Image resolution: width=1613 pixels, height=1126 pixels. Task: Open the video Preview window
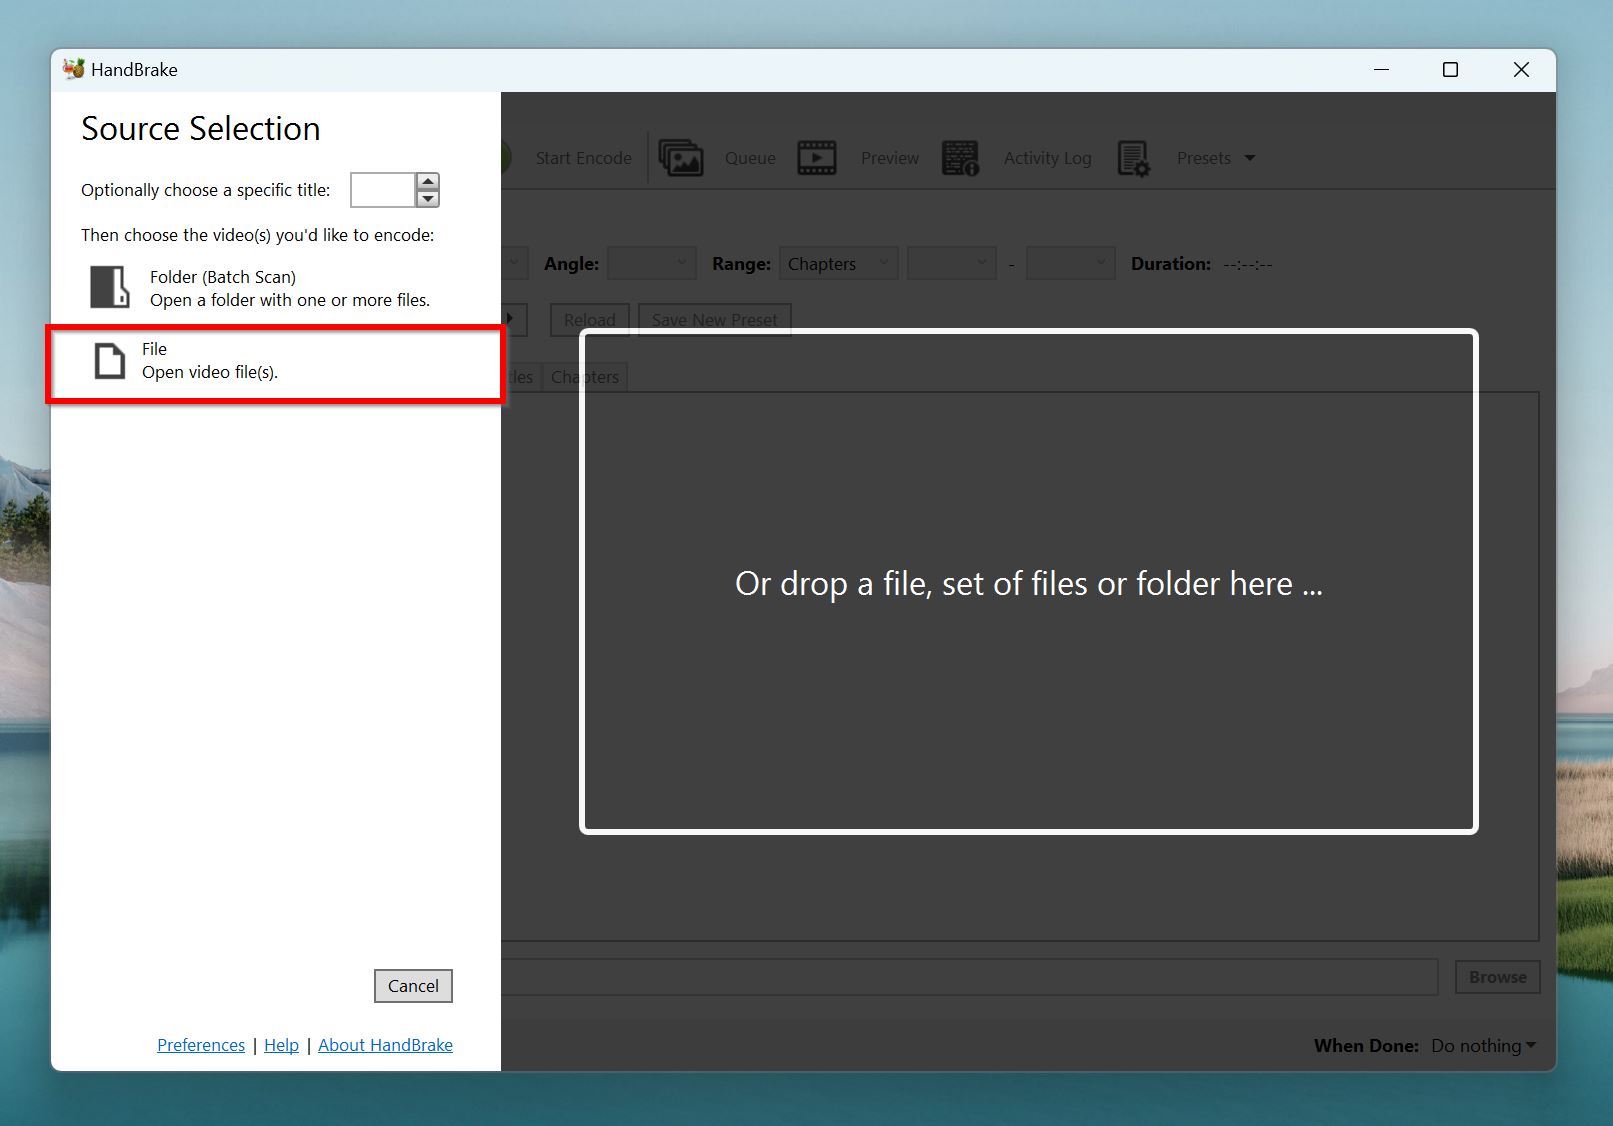[888, 157]
